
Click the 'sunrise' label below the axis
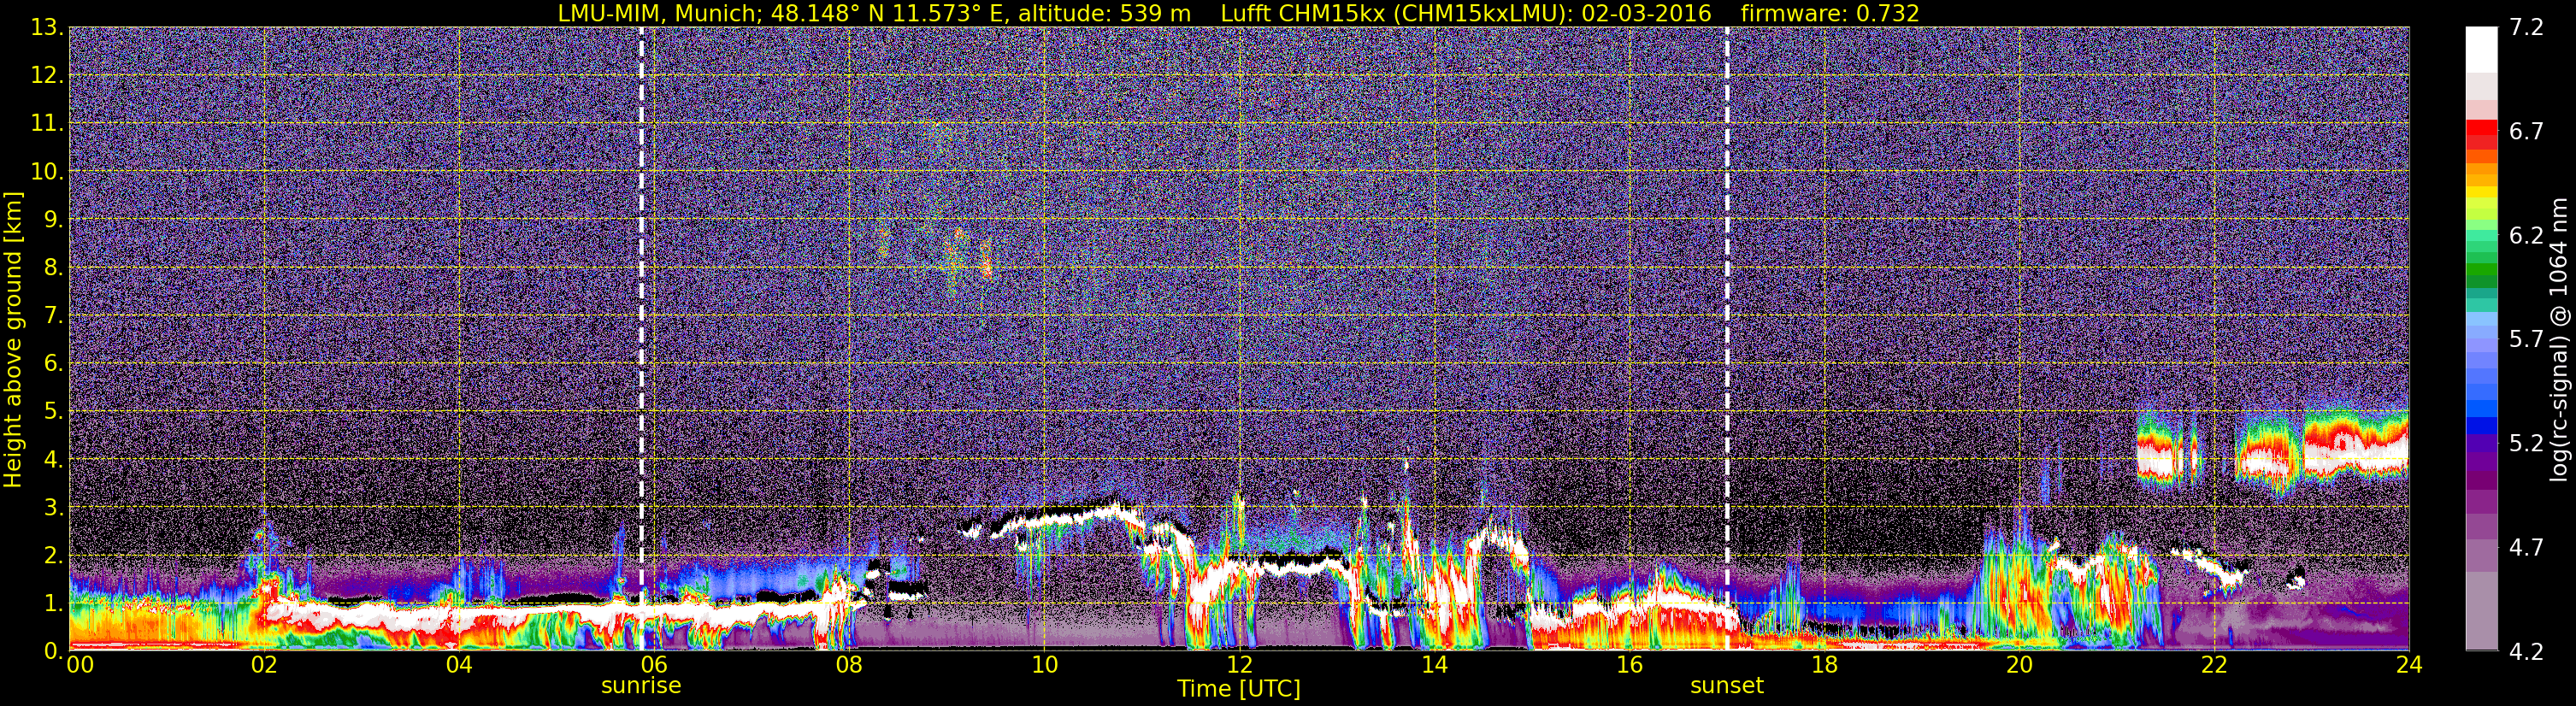coord(641,686)
